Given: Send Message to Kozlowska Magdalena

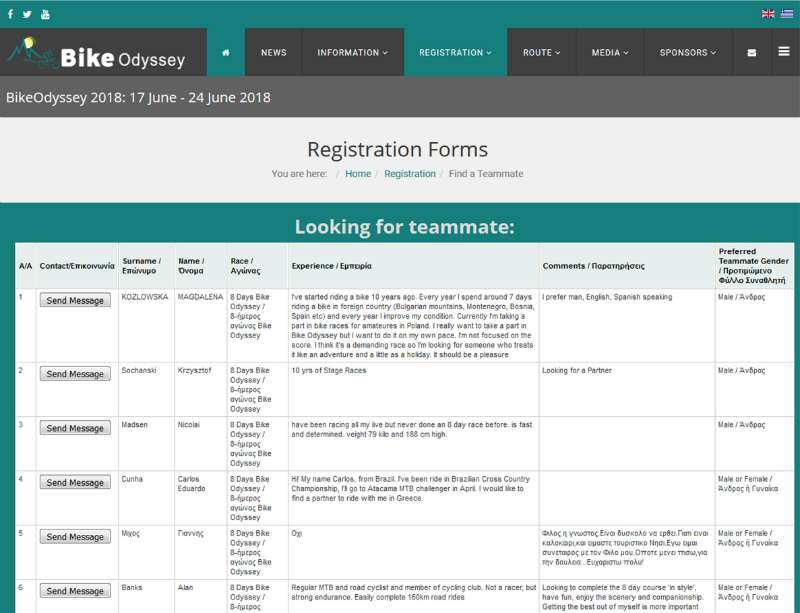Looking at the screenshot, I should click(75, 300).
